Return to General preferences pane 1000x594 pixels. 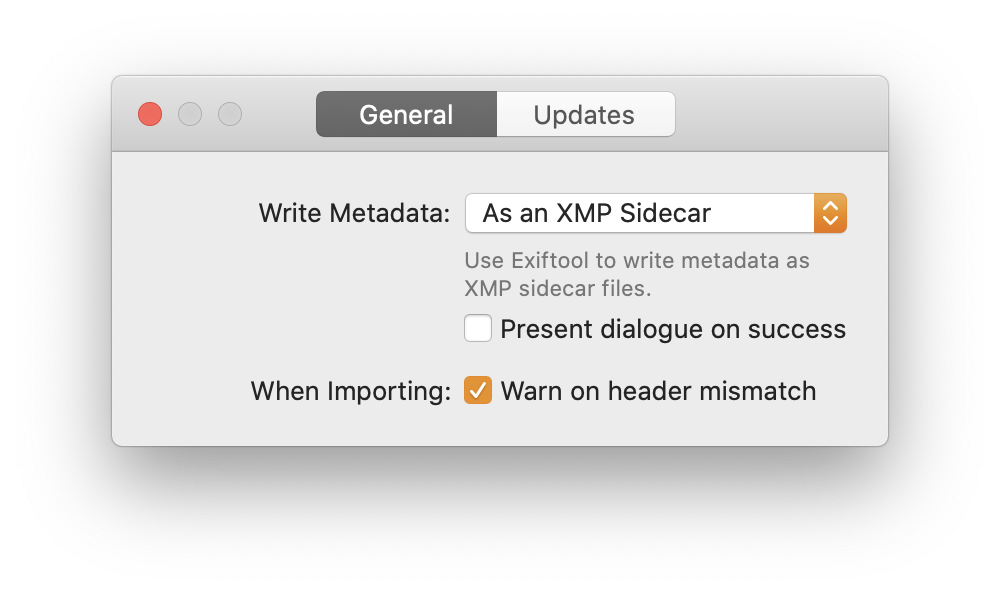coord(406,113)
